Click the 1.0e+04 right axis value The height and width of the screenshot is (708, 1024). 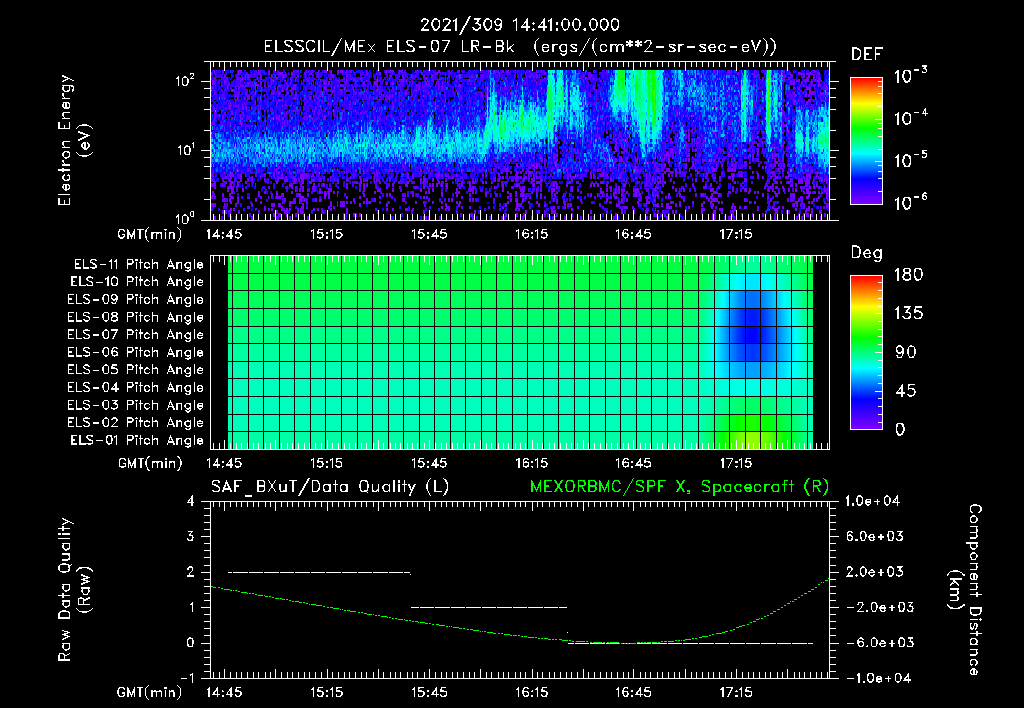point(872,501)
